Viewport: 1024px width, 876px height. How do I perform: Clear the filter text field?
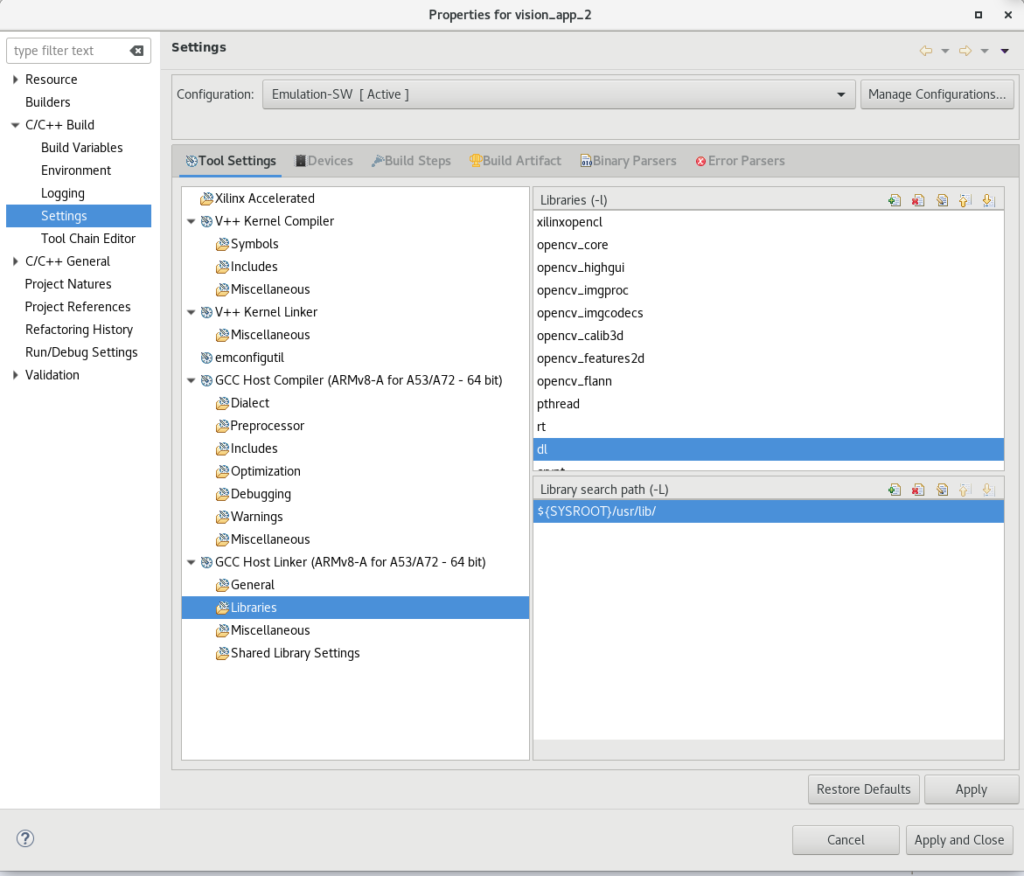(138, 50)
